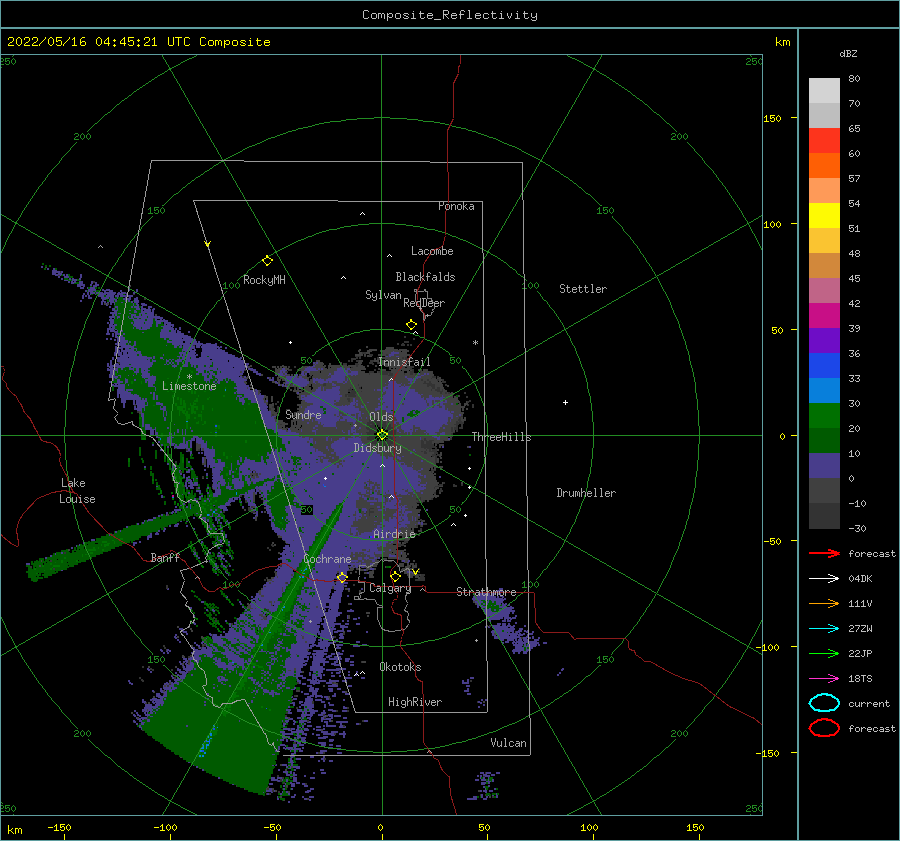Click the blue 36 dBZ color swatch
This screenshot has width=900, height=841.
(x=824, y=365)
